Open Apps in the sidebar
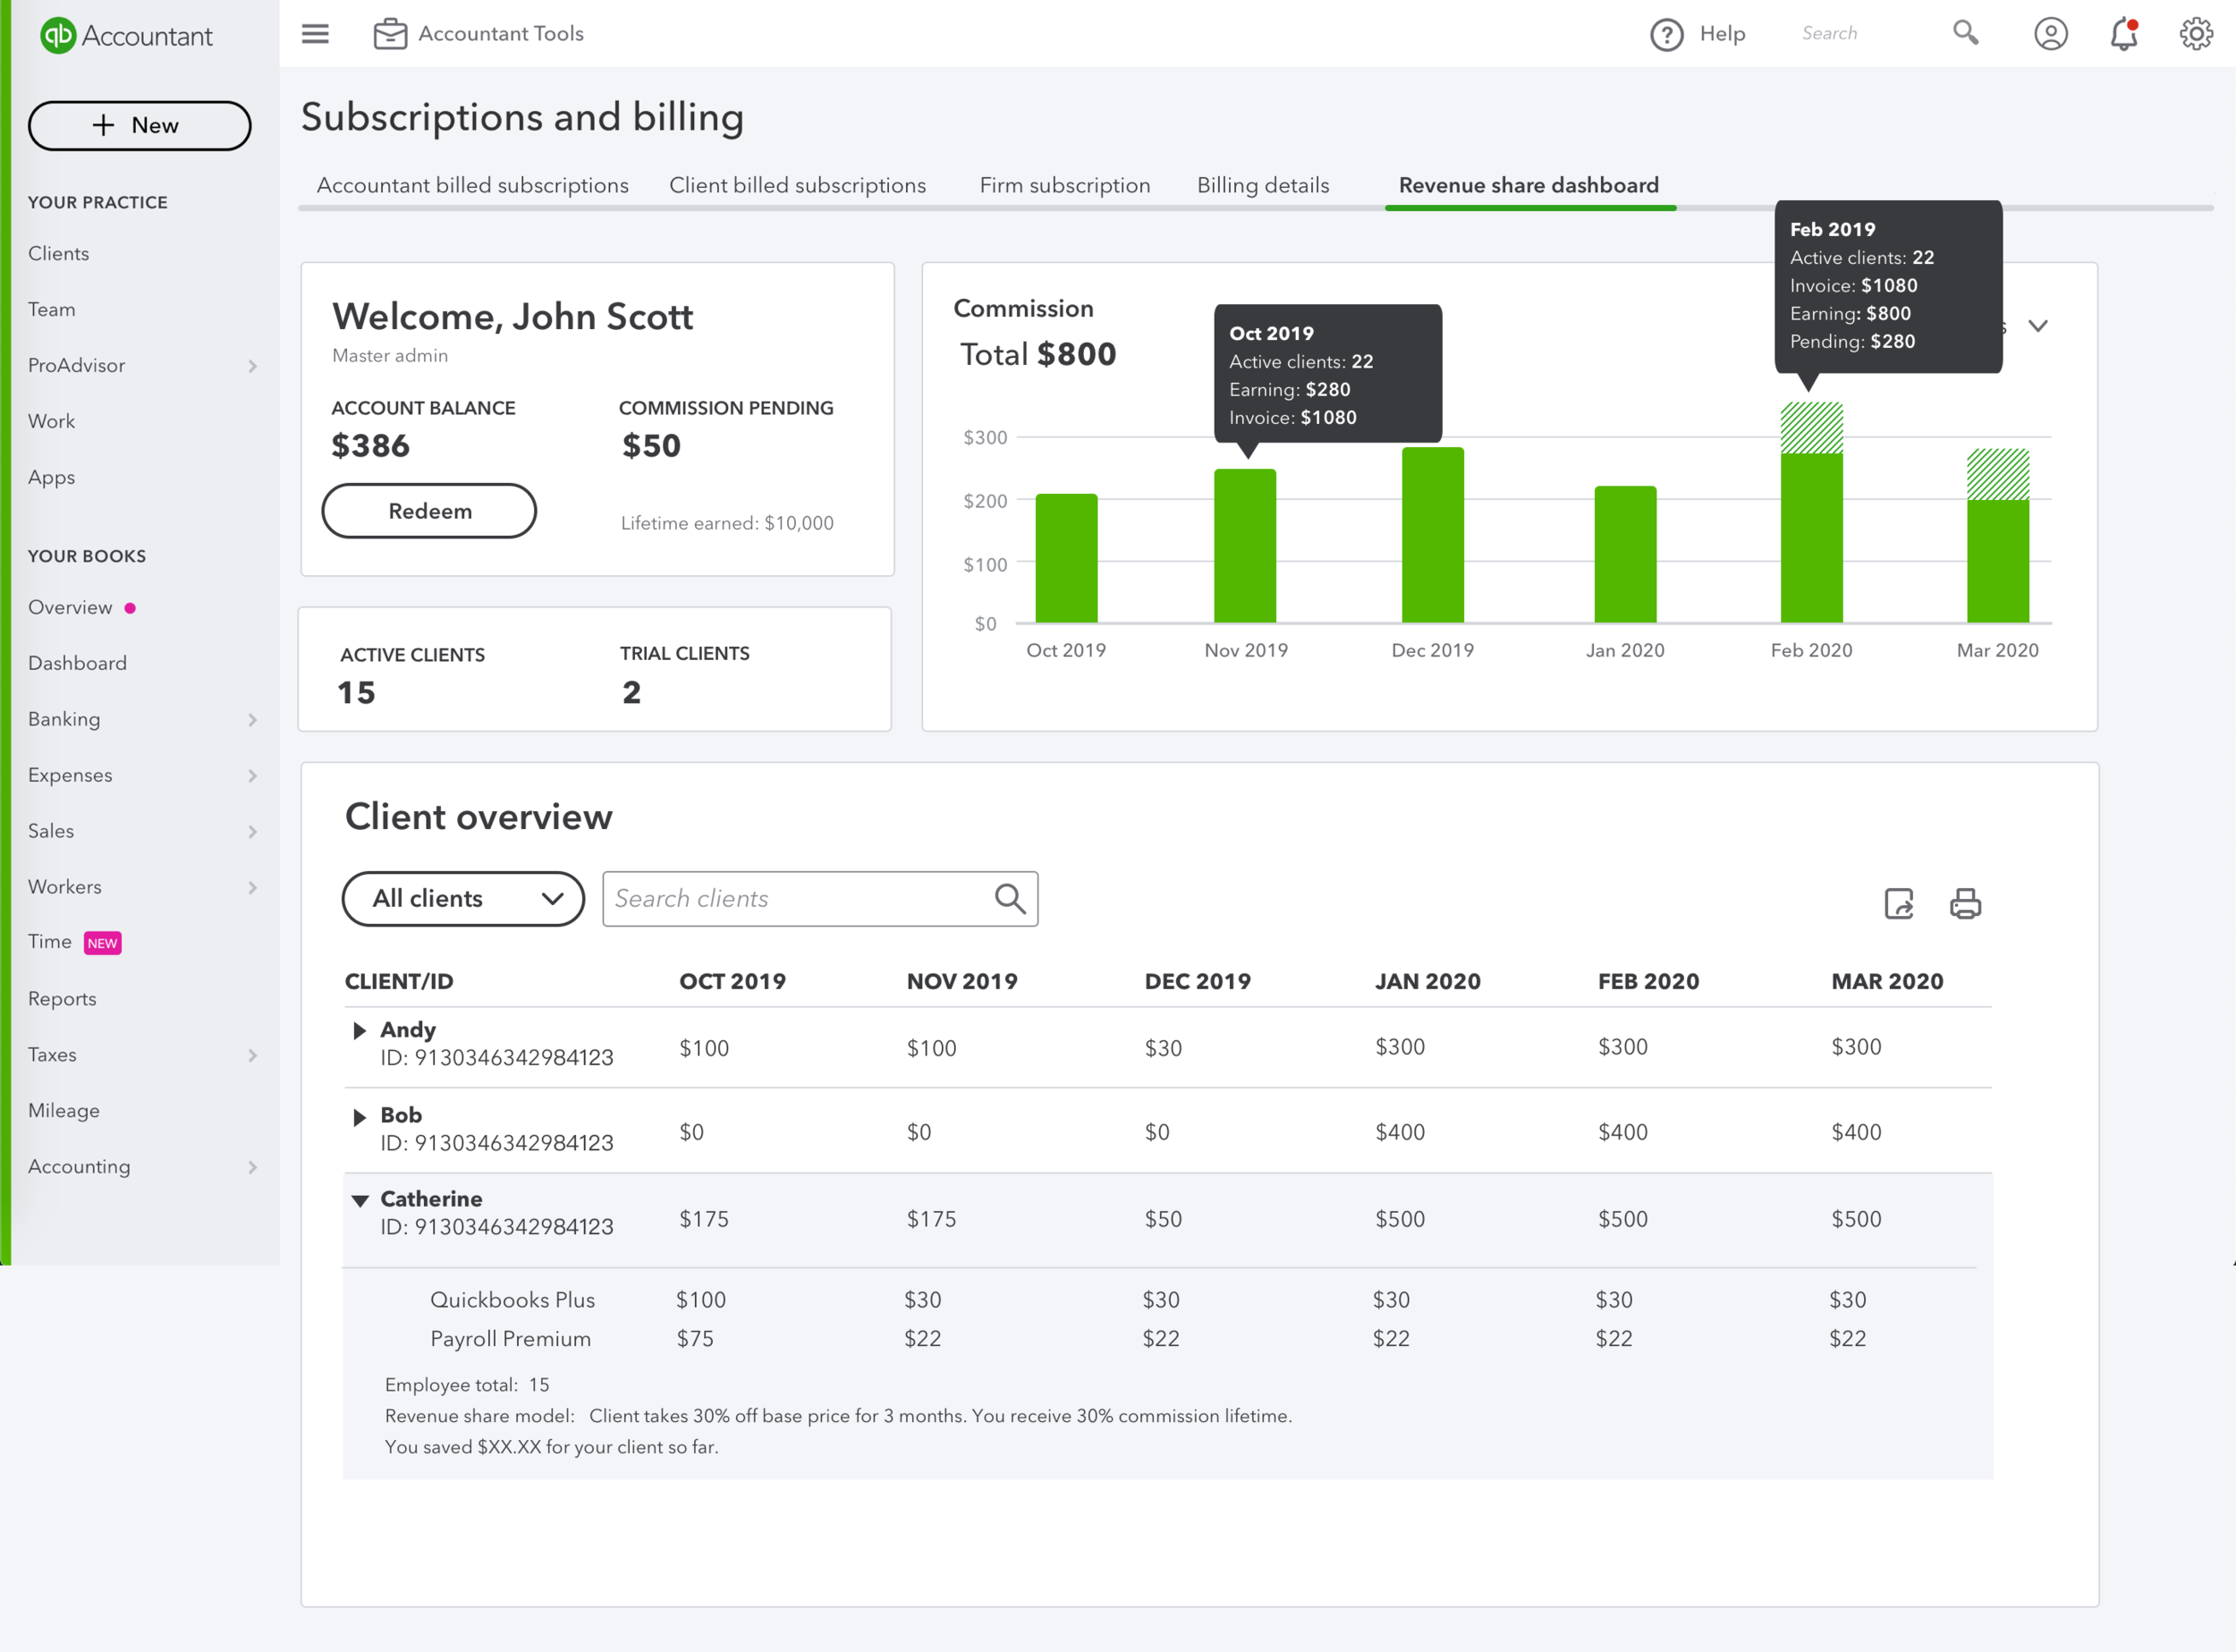Image resolution: width=2236 pixels, height=1652 pixels. point(51,477)
